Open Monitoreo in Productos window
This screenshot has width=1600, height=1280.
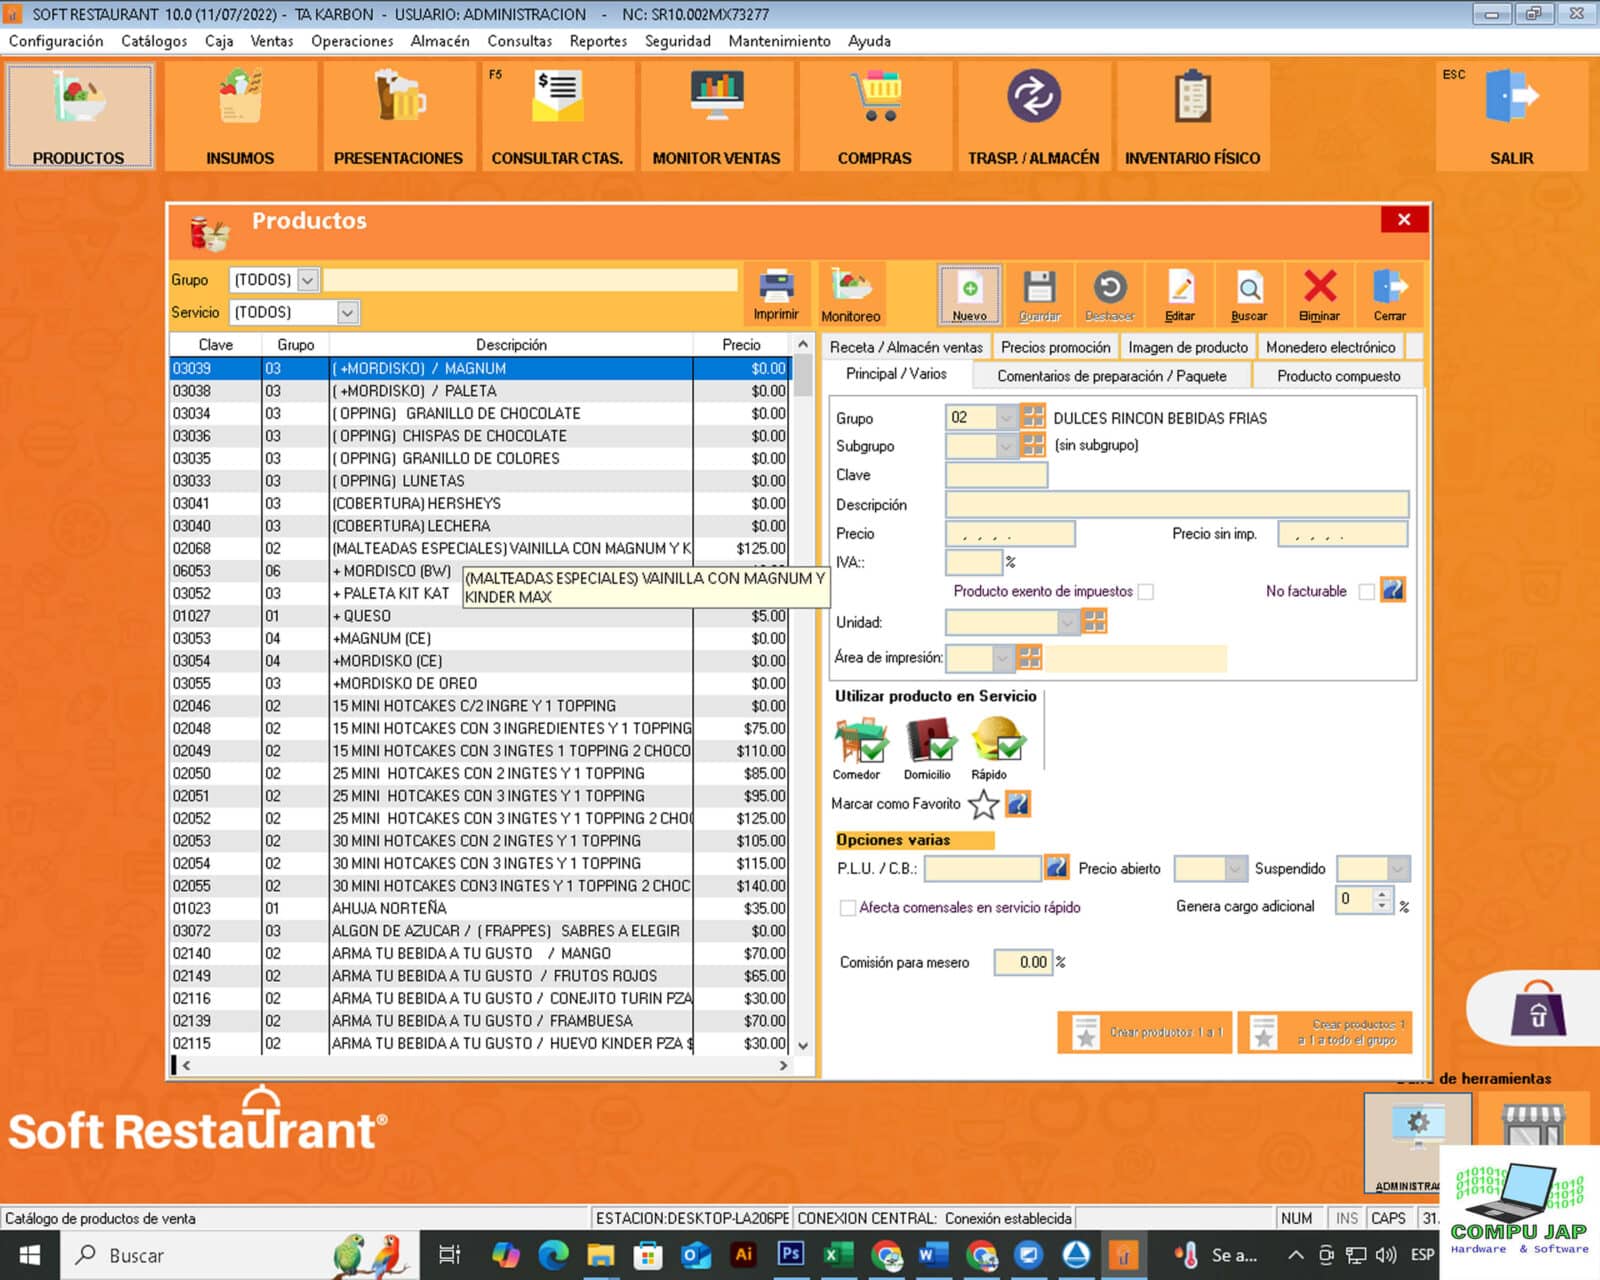851,295
